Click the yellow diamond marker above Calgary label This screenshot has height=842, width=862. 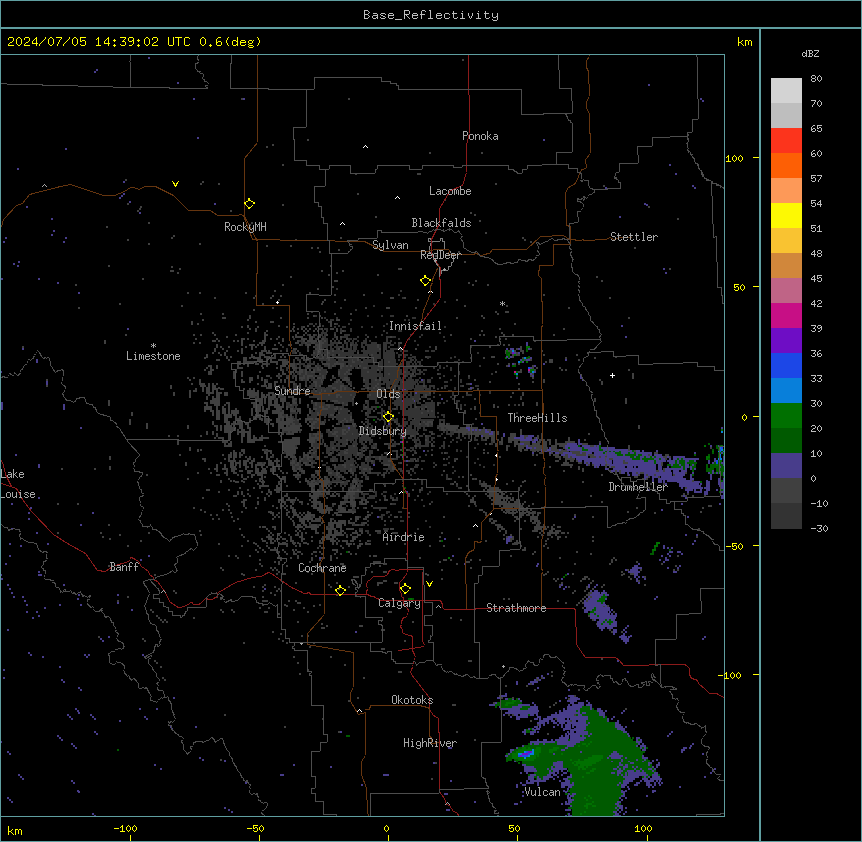point(405,589)
